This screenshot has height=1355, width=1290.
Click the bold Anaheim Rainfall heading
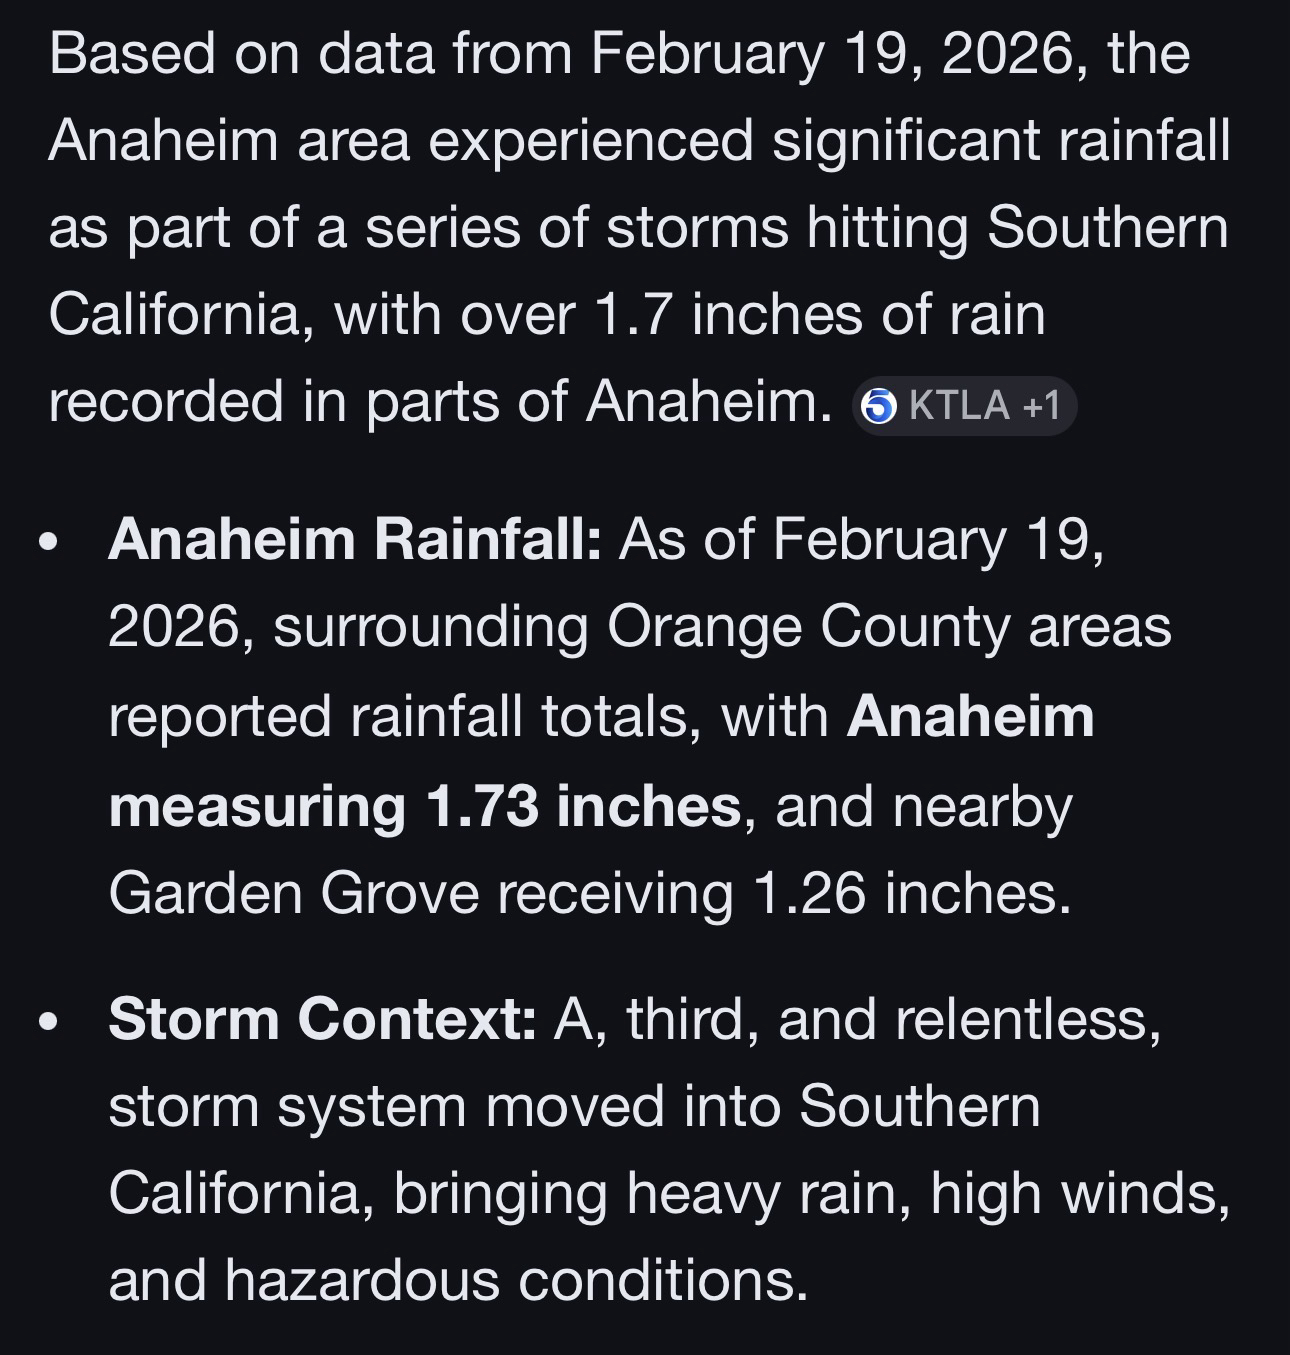click(354, 539)
